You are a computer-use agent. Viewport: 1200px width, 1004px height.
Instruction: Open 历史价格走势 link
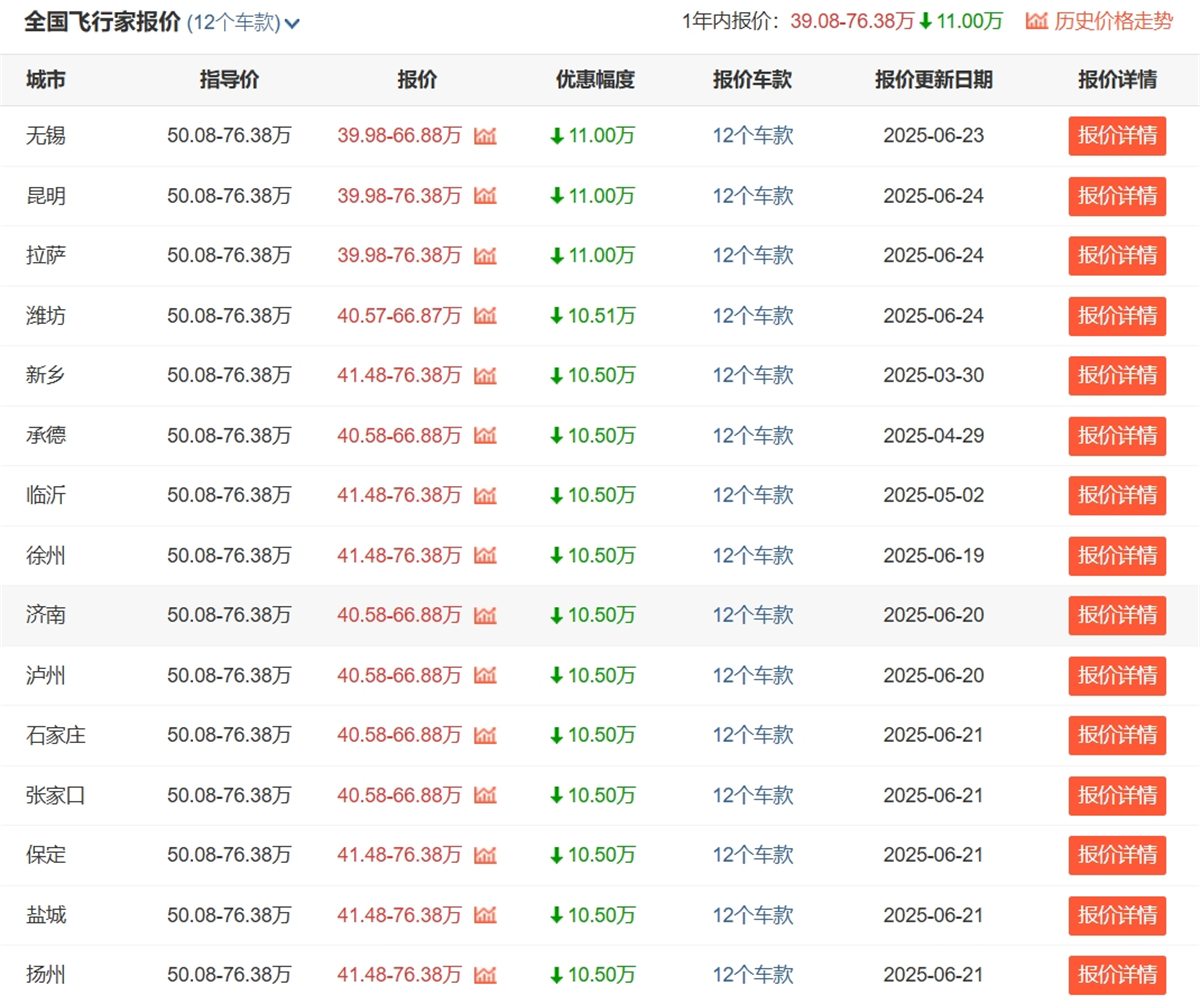click(x=1113, y=21)
